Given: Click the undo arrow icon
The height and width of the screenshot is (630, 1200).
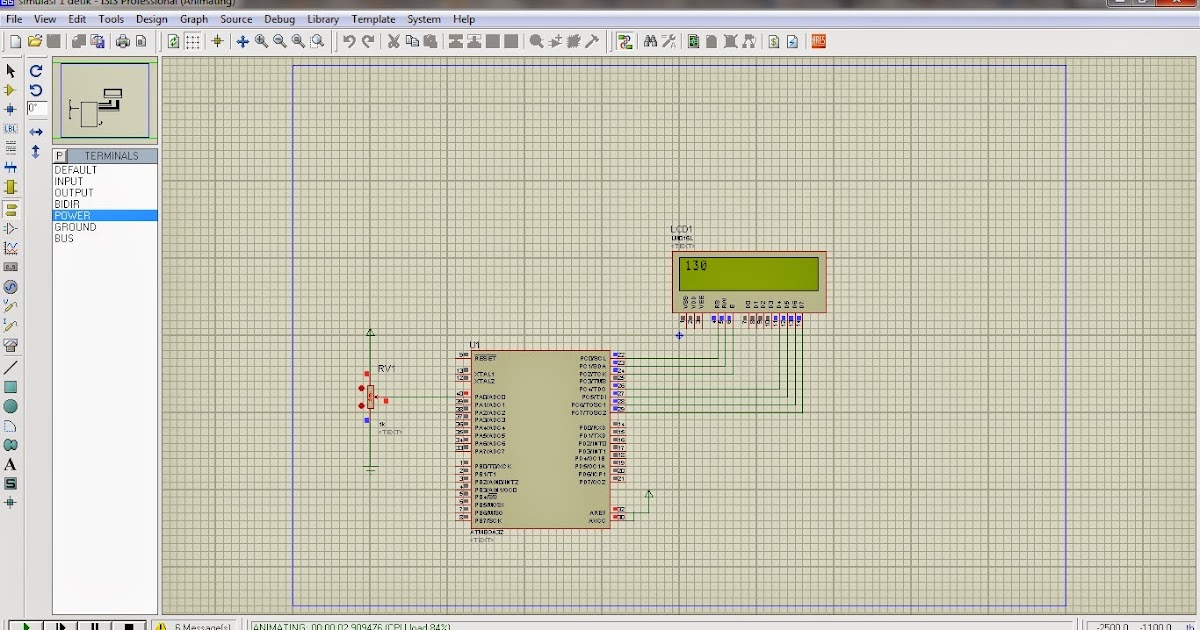Looking at the screenshot, I should (x=349, y=41).
